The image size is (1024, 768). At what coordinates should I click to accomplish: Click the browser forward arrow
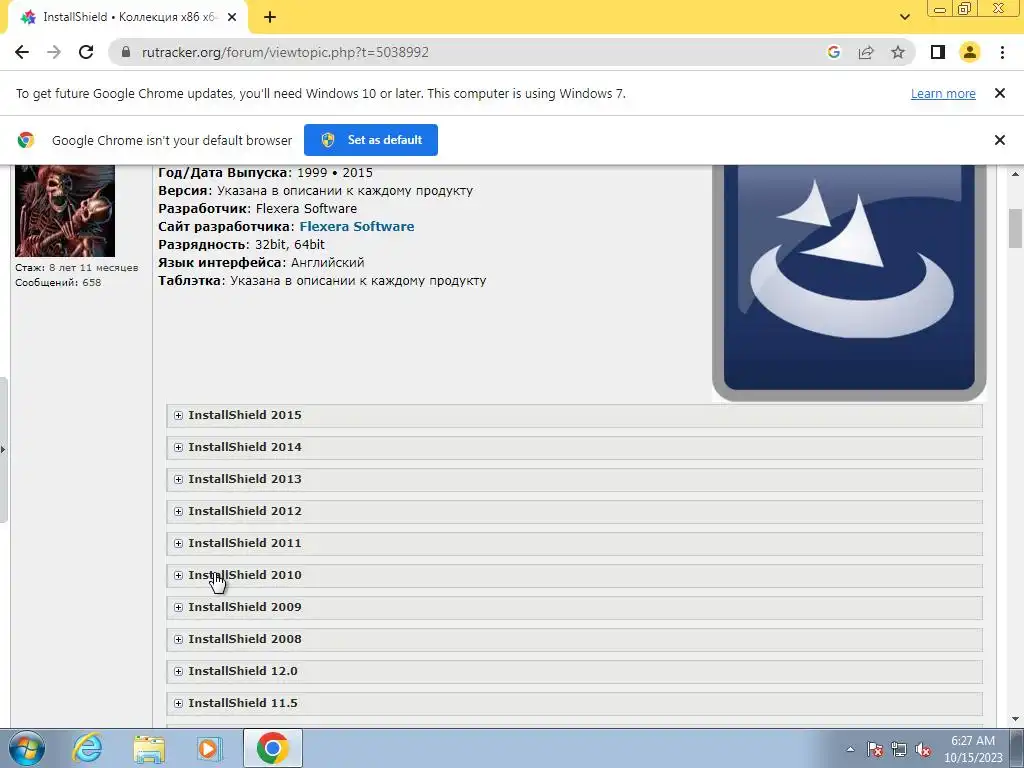tap(54, 52)
